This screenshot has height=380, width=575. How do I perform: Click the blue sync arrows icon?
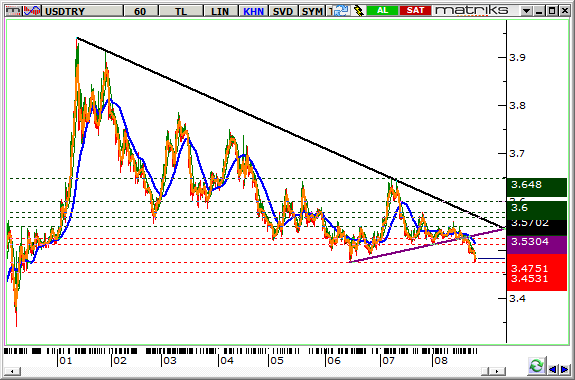pos(341,11)
